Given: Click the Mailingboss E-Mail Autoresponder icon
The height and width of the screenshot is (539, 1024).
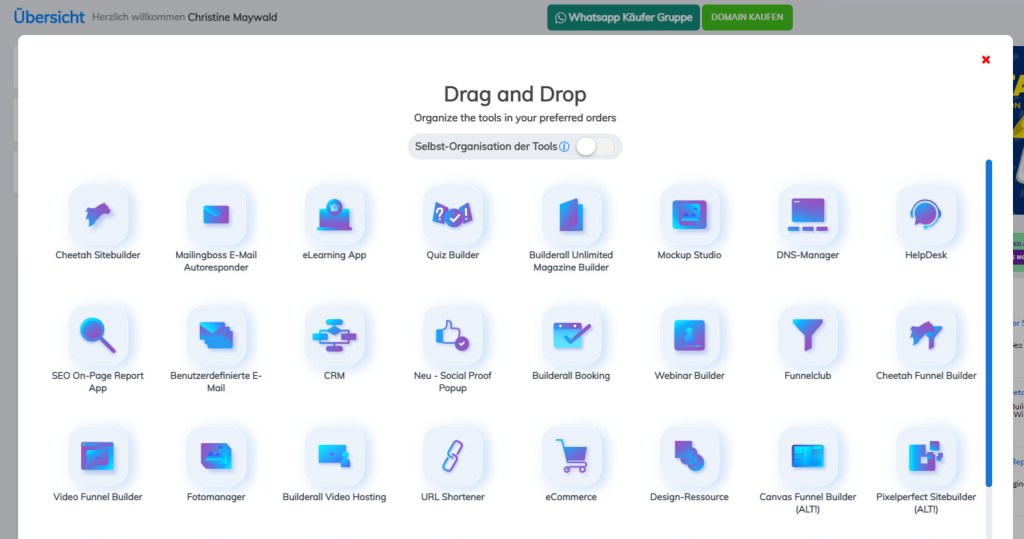Looking at the screenshot, I should 216,214.
